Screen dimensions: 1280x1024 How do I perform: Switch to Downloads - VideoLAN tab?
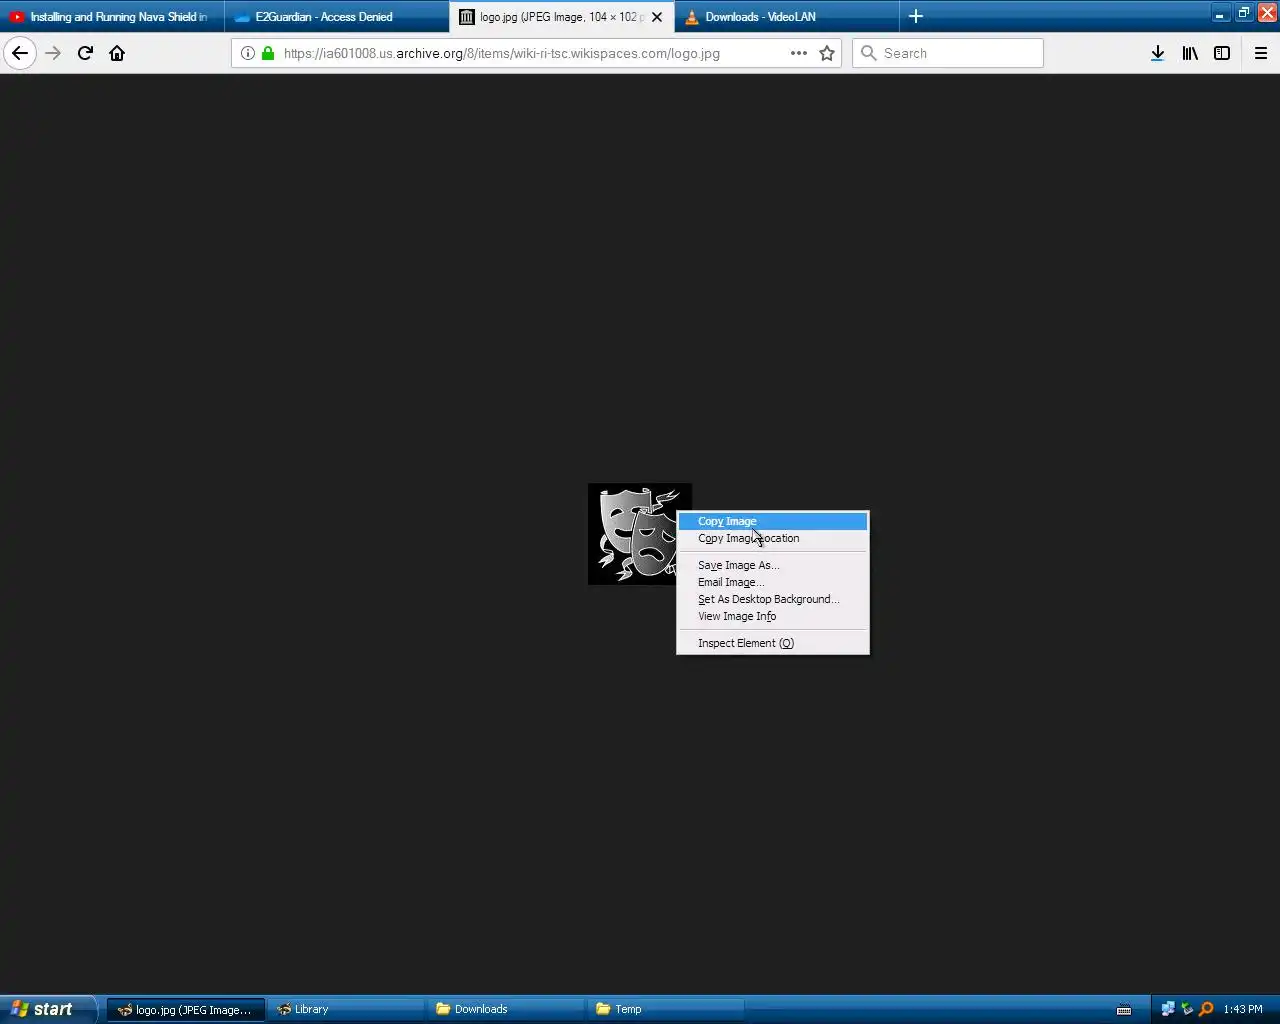(787, 17)
